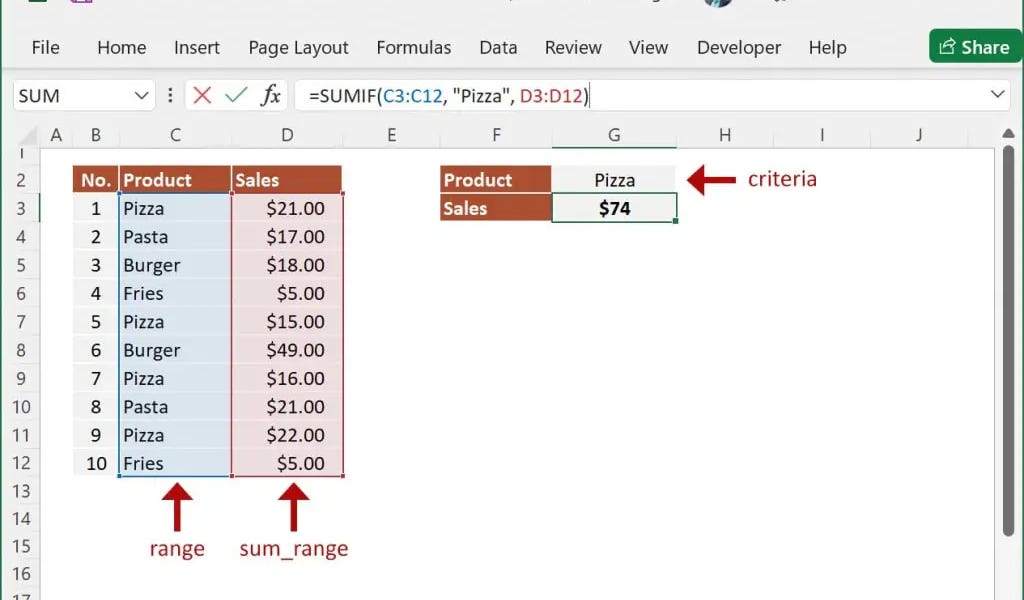Select cell G3 showing the $74 result
Image resolution: width=1024 pixels, height=600 pixels.
pos(613,207)
